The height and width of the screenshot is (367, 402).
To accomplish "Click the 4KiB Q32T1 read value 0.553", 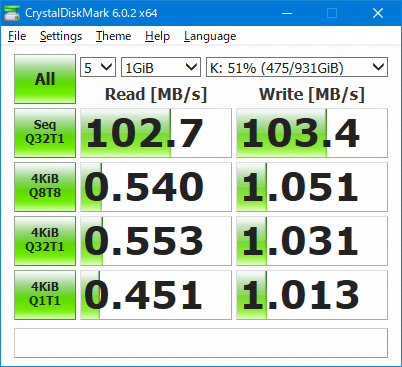I will 156,241.
